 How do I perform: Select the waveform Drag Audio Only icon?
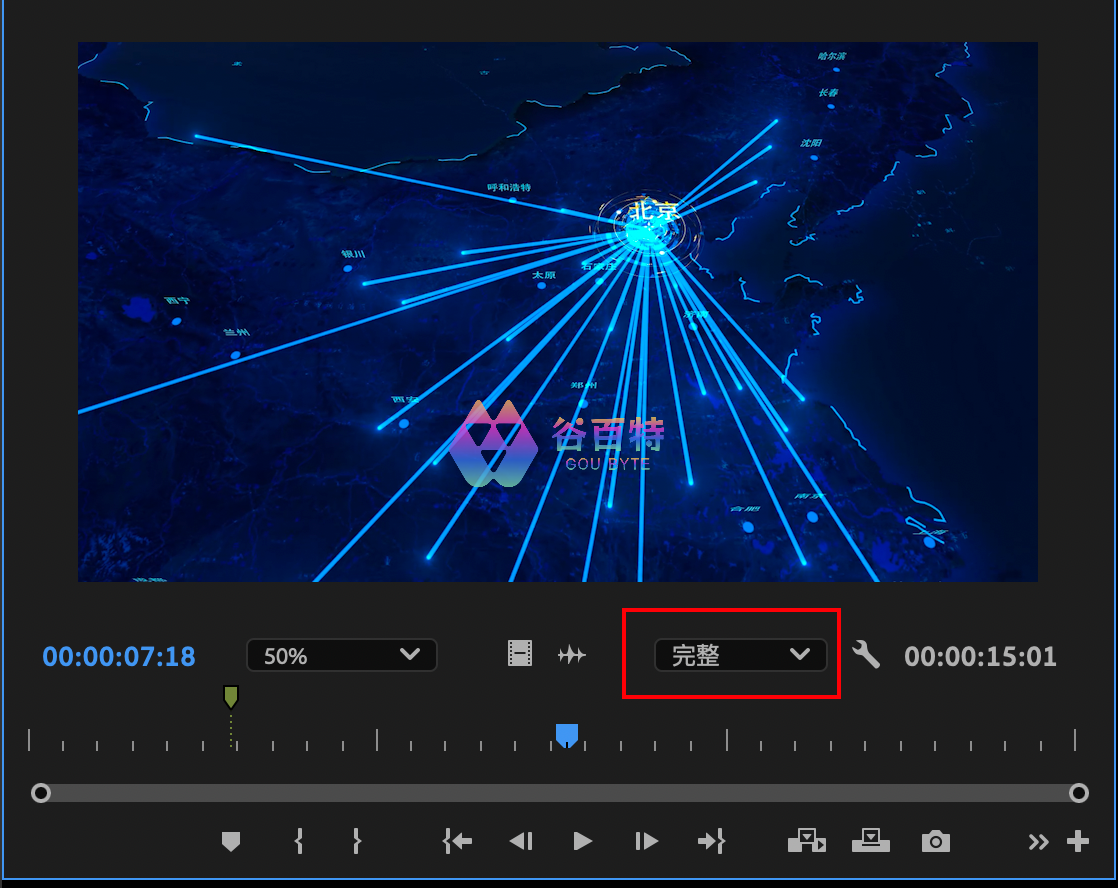[572, 655]
